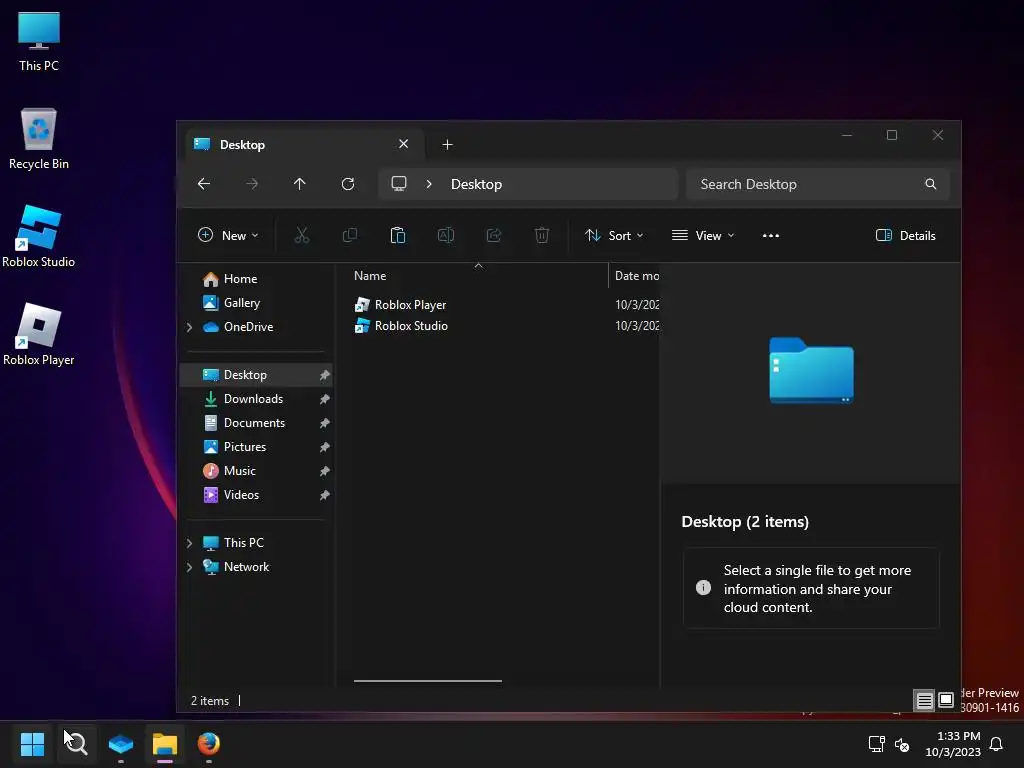1024x768 pixels.
Task: Open the Sort dropdown
Action: [x=614, y=236]
